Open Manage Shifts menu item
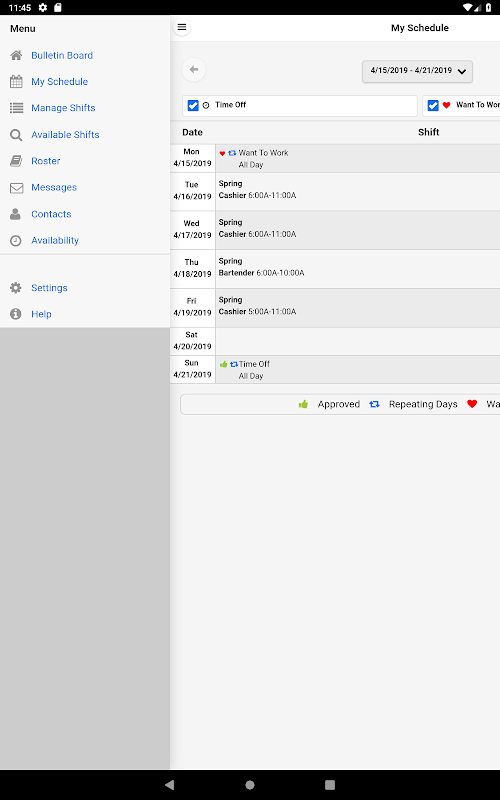Screen dimensions: 500x800 click(63, 108)
